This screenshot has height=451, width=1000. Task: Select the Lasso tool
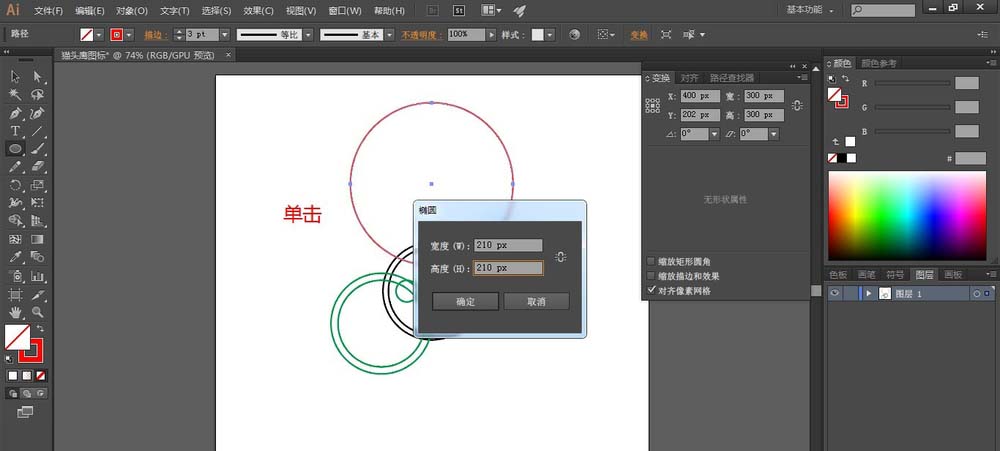[x=38, y=95]
